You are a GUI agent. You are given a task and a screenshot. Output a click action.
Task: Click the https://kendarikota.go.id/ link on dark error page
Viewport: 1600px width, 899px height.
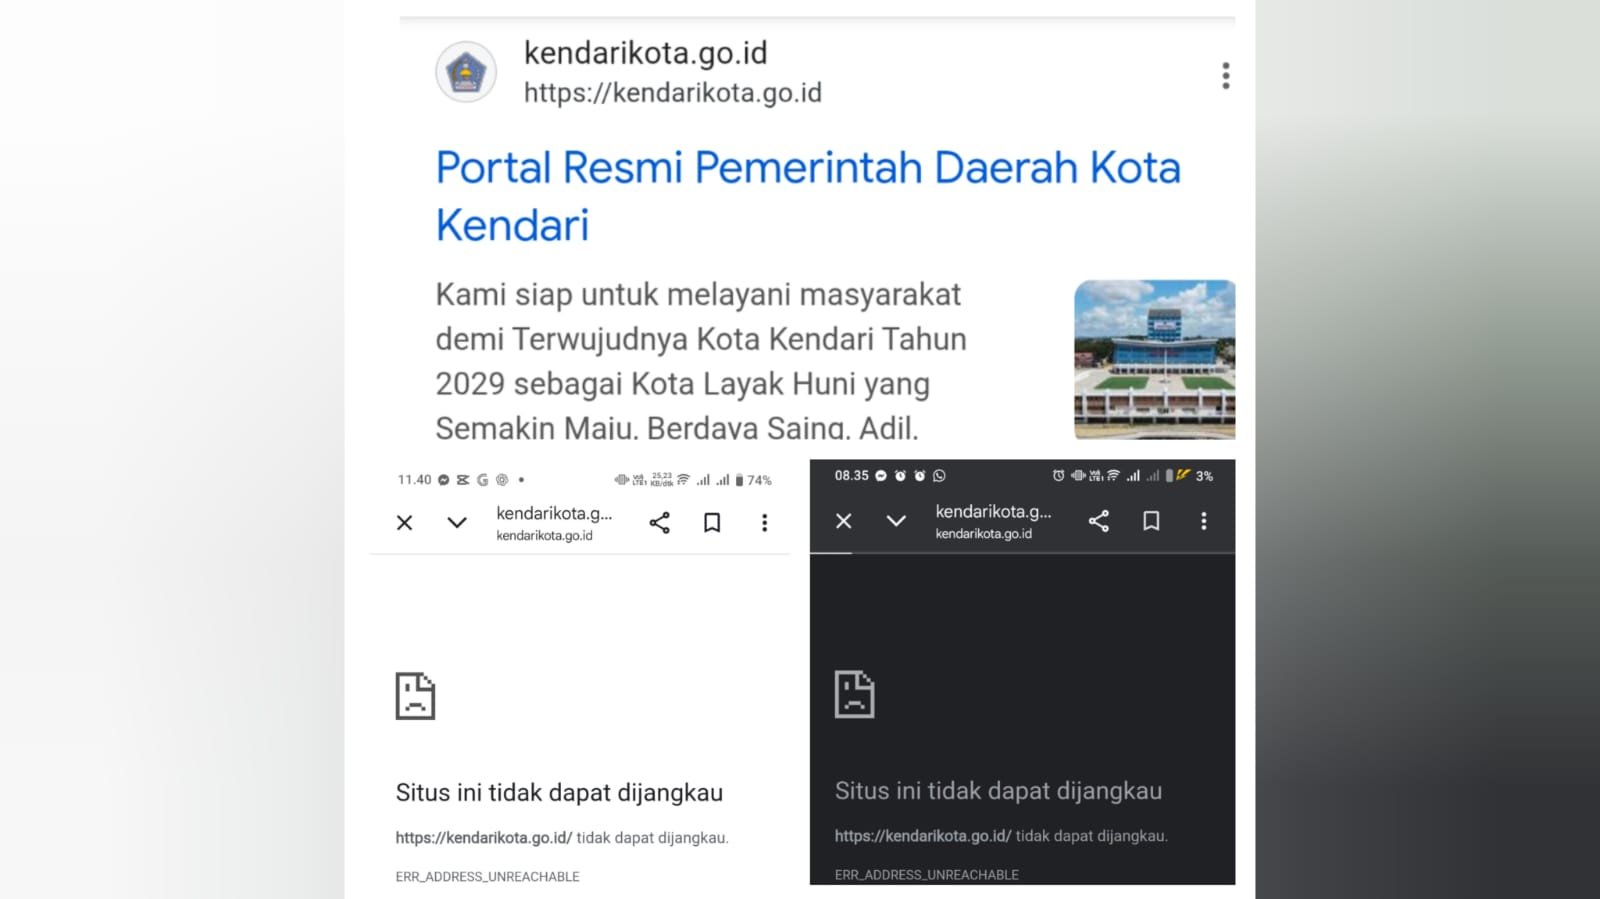point(923,836)
